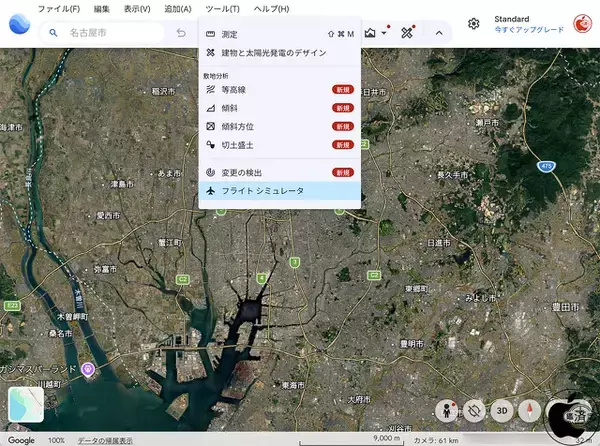Expand the map style dropdown arrow
This screenshot has width=600, height=446.
pyautogui.click(x=384, y=33)
